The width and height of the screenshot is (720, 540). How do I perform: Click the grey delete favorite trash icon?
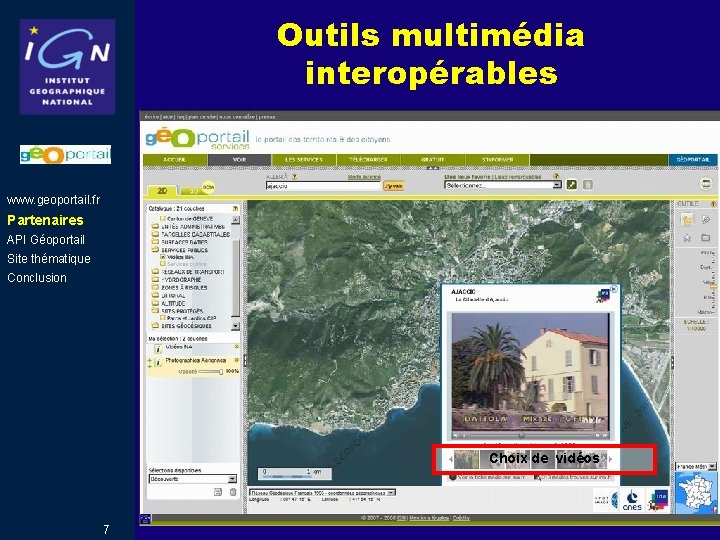pyautogui.click(x=588, y=185)
